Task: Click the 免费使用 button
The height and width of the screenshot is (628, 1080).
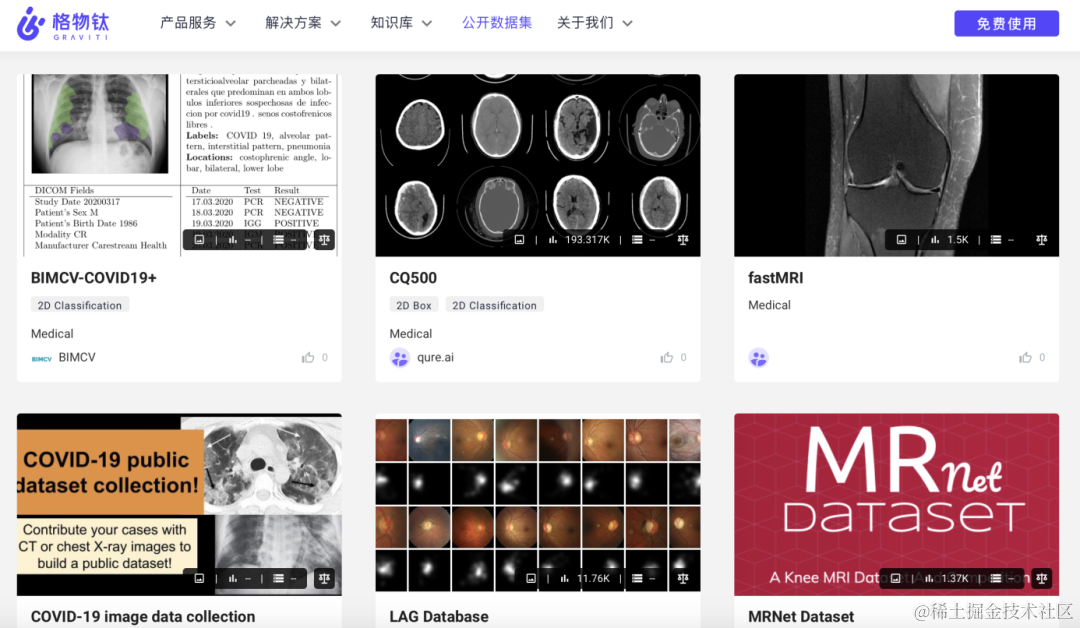Action: coord(1006,23)
